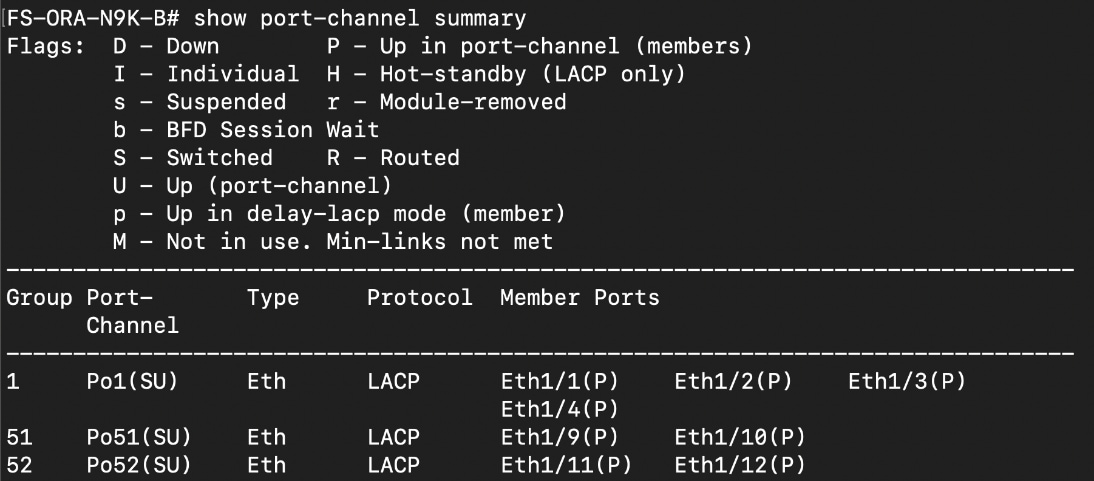The image size is (1094, 481).
Task: Select member port Eth1/11(P)
Action: pos(566,465)
